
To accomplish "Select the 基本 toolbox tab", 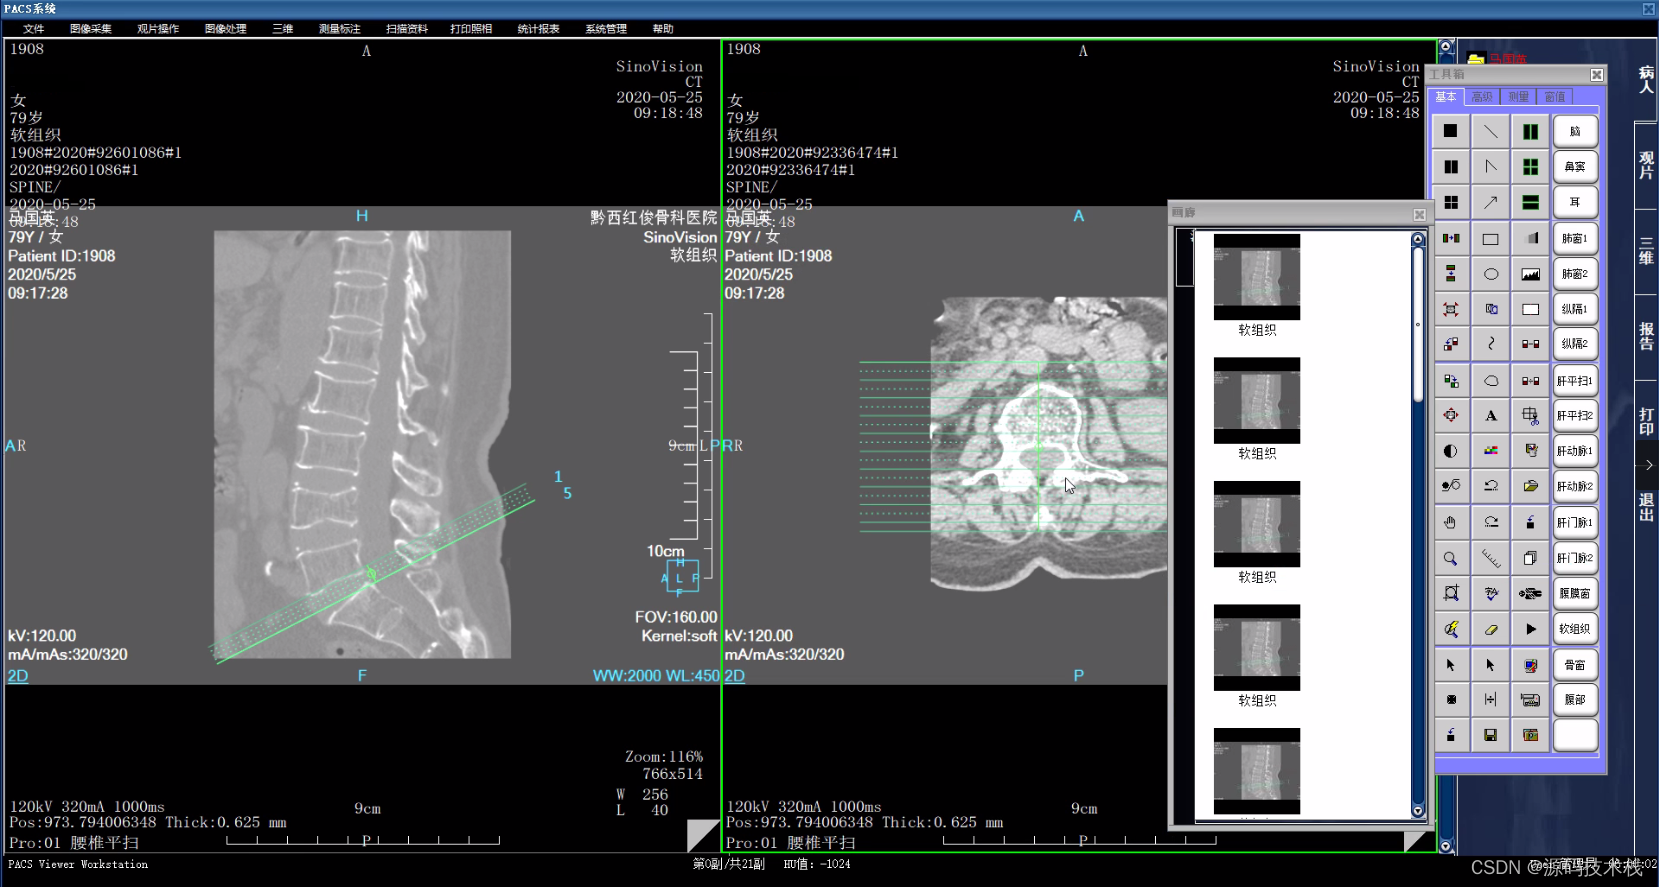I will tap(1446, 97).
